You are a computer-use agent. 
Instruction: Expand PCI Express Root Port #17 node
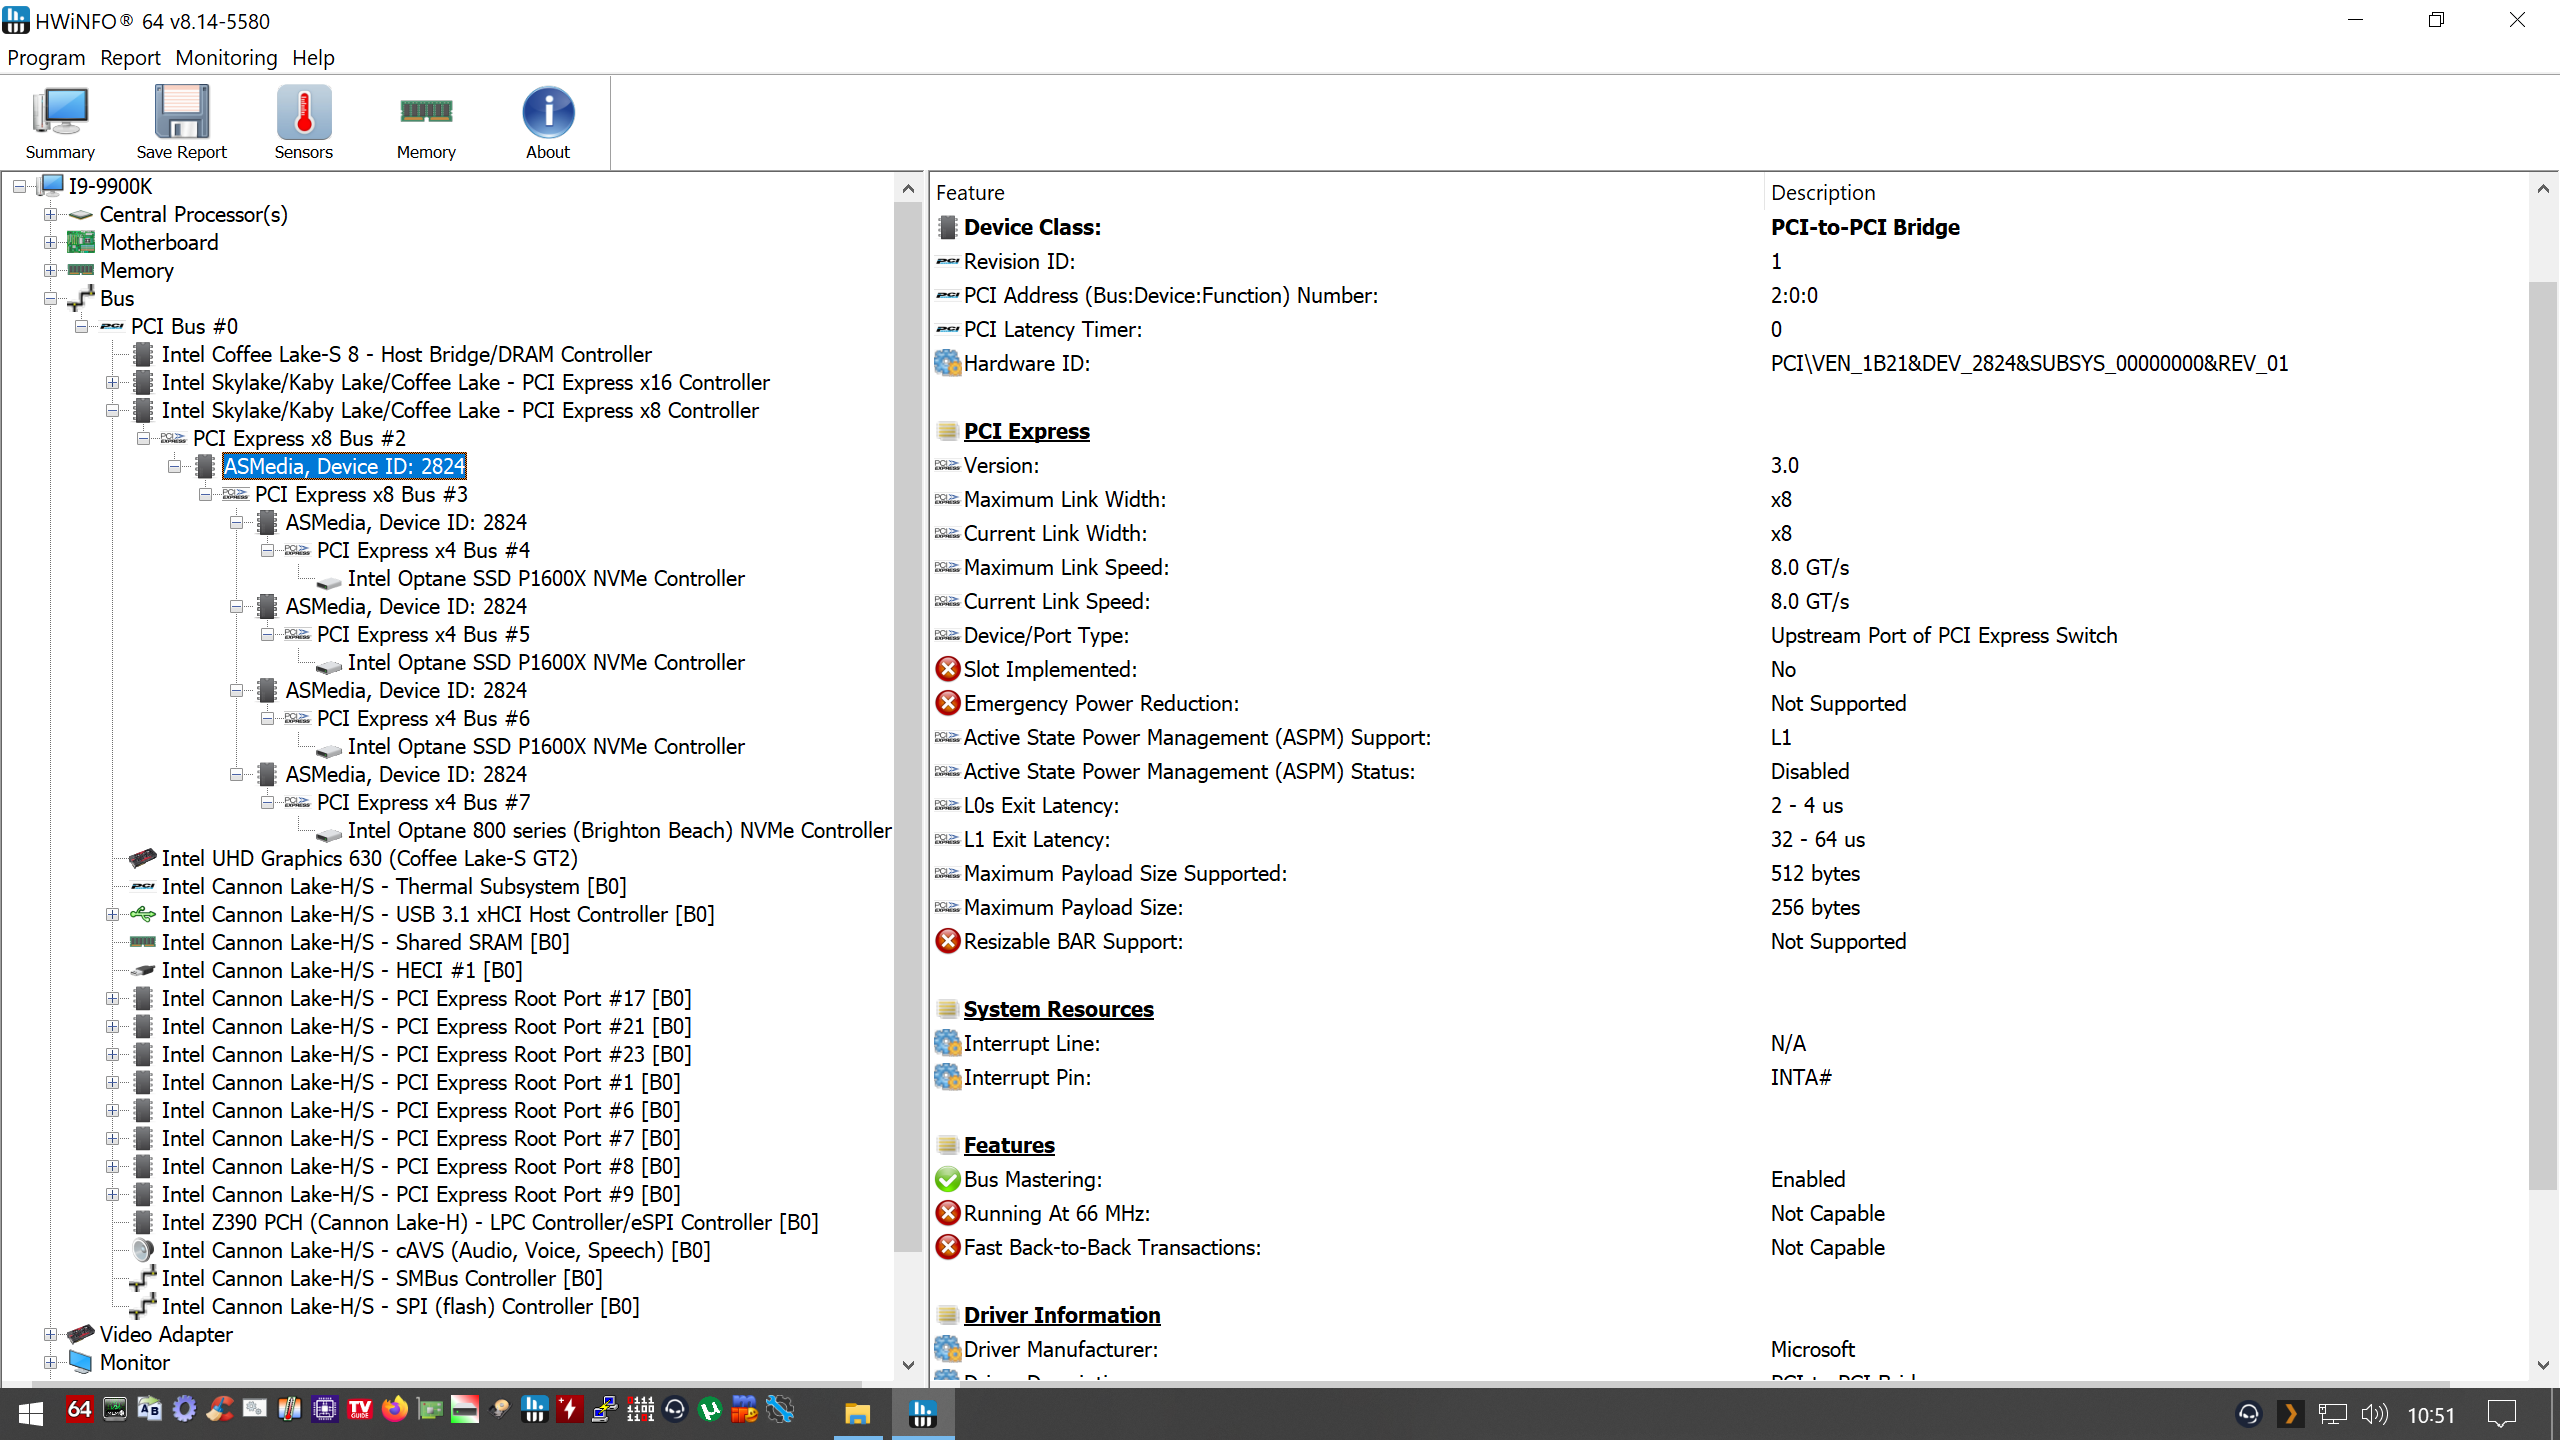pos(112,998)
